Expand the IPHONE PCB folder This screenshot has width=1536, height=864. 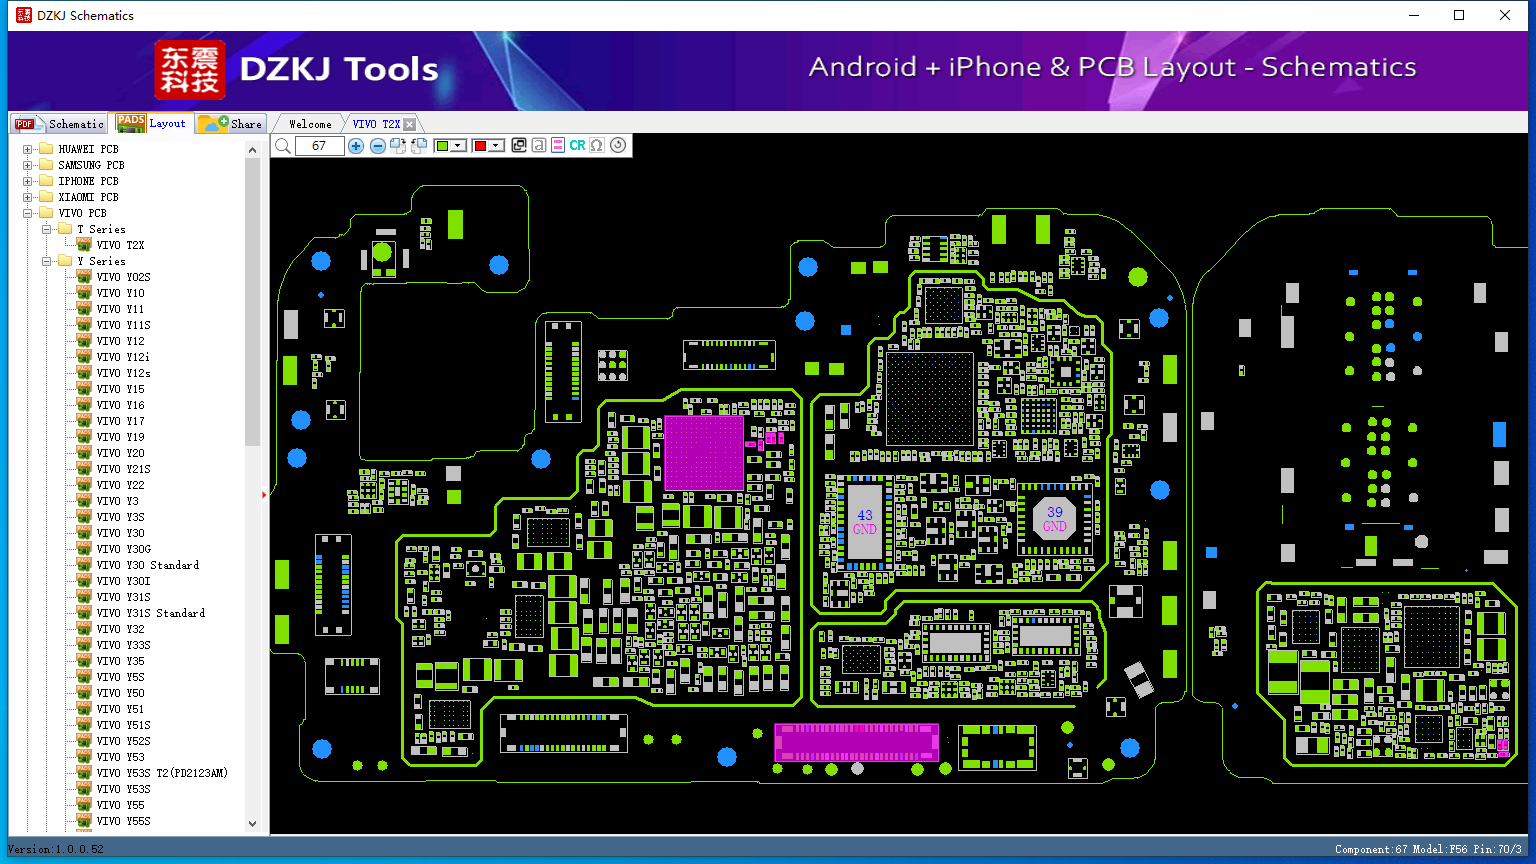28,181
